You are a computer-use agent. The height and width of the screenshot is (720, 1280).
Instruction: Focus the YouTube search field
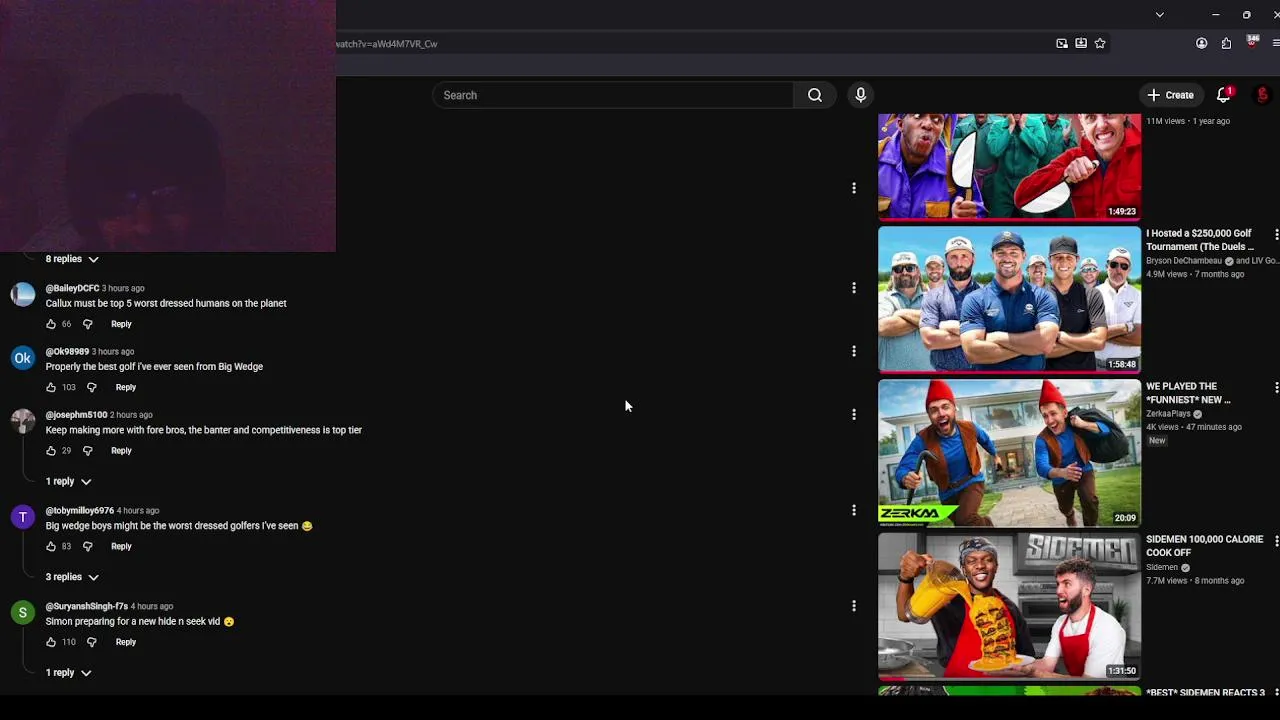(x=613, y=95)
